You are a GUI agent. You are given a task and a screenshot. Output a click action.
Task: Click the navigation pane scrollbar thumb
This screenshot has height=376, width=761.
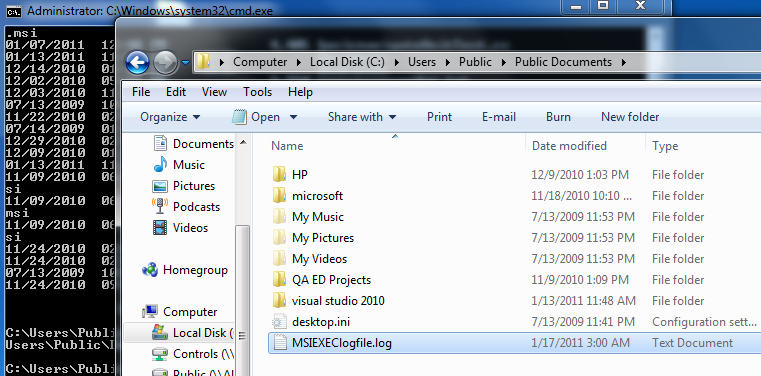[x=243, y=301]
